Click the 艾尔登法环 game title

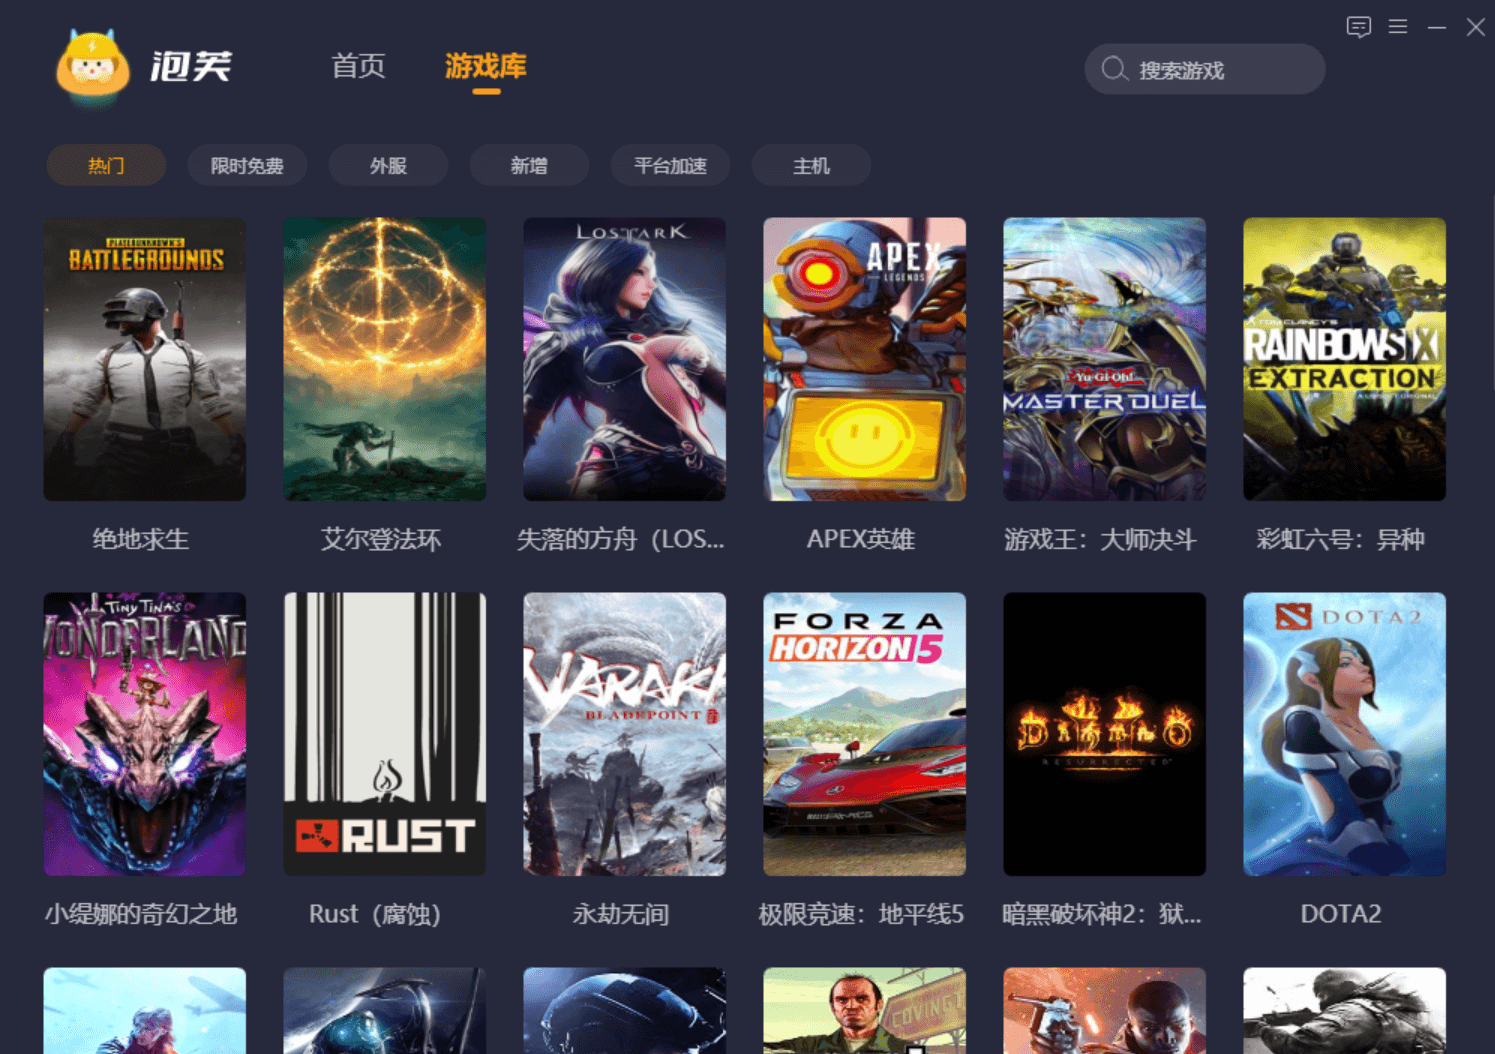tap(381, 540)
